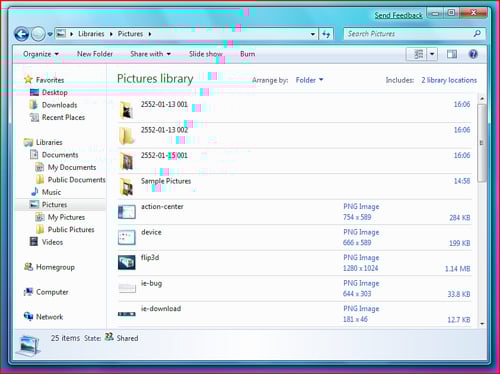Viewport: 500px width, 374px height.
Task: Select the Music library icon
Action: click(x=35, y=192)
